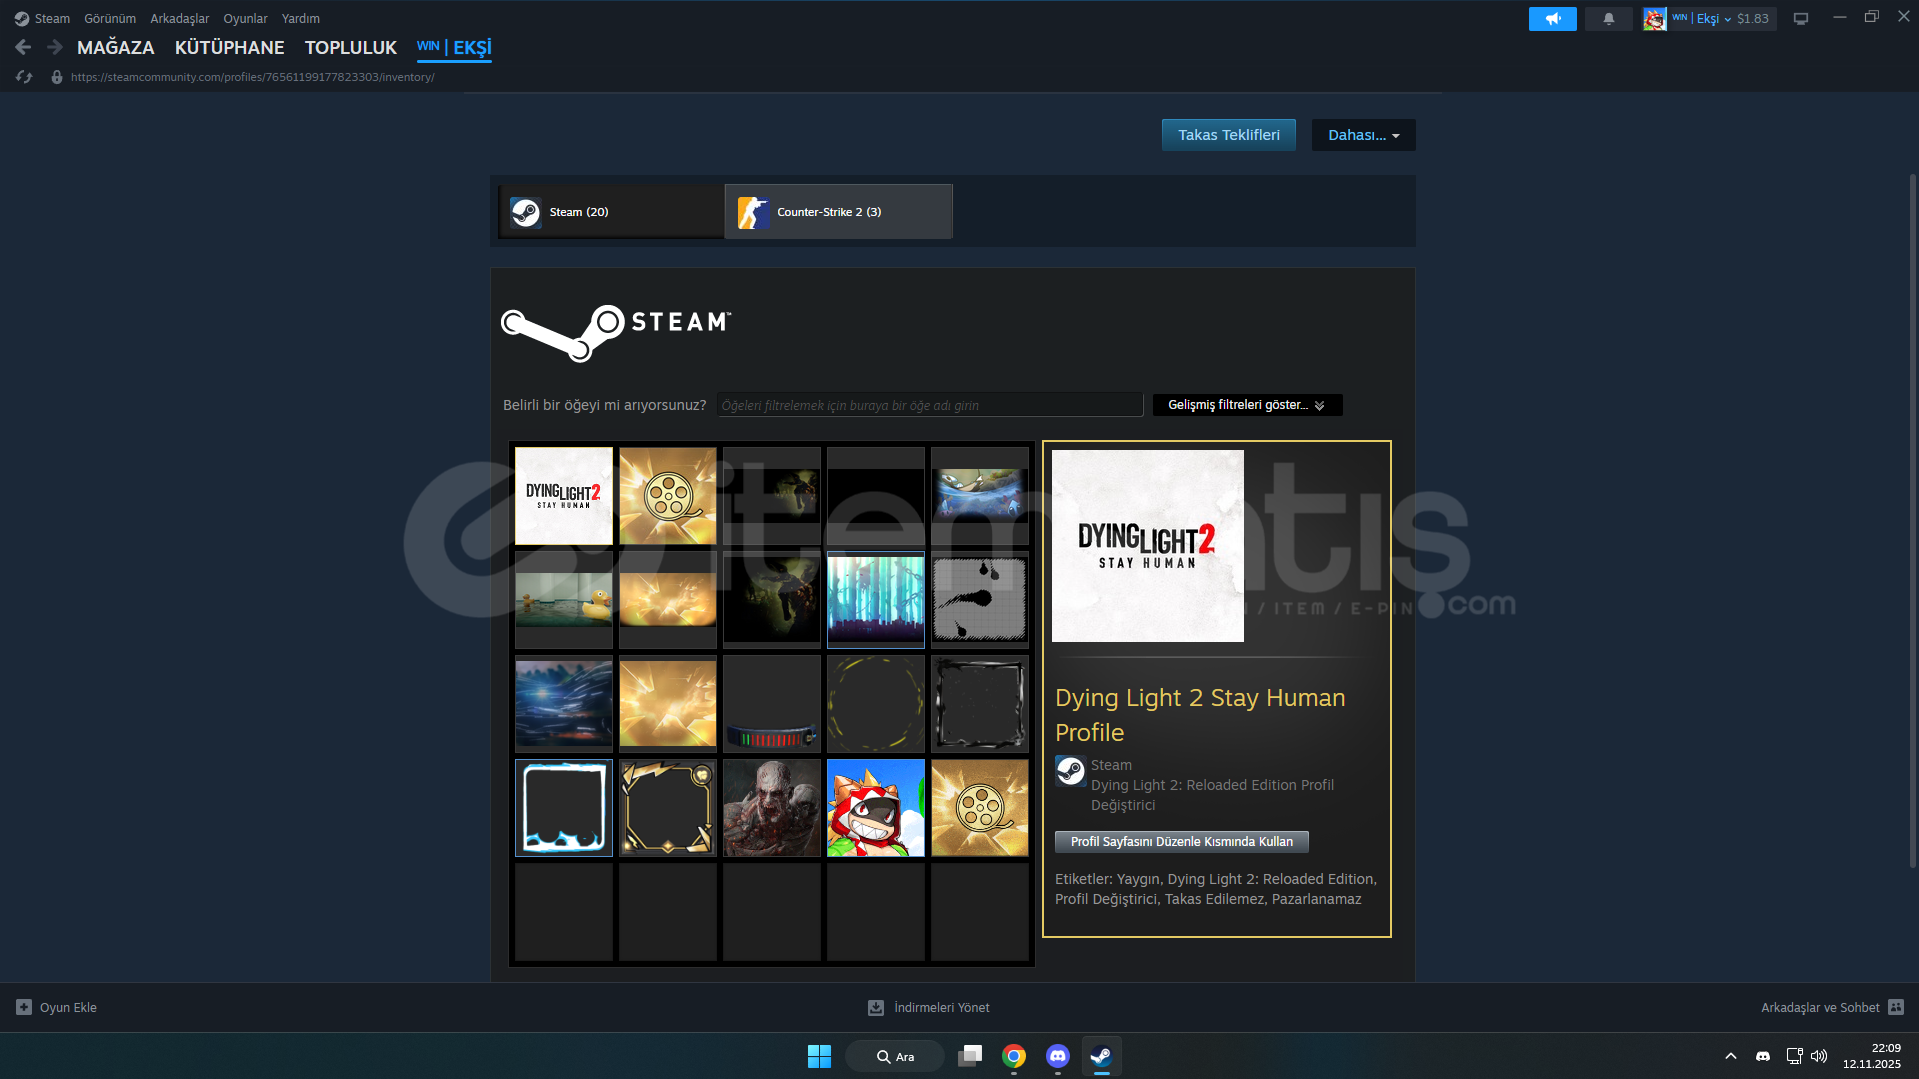Open the Yardım menu

point(301,19)
